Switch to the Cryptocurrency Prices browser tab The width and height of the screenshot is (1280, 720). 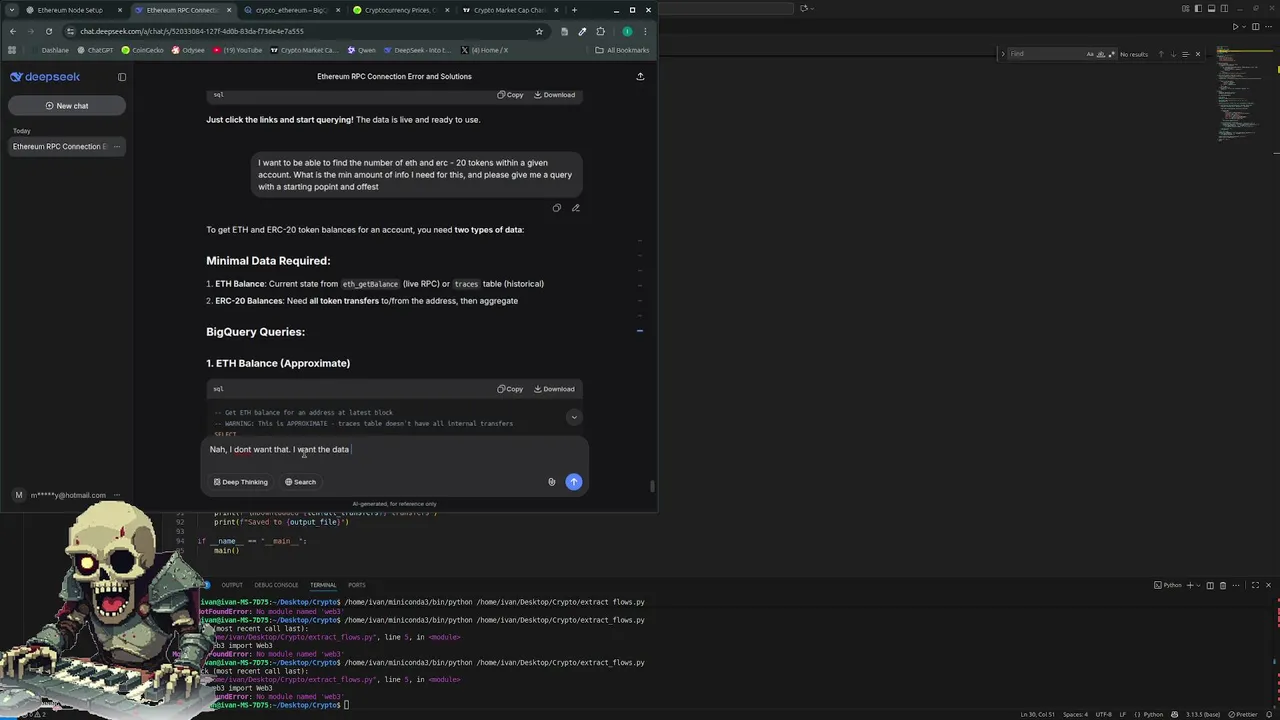click(400, 10)
